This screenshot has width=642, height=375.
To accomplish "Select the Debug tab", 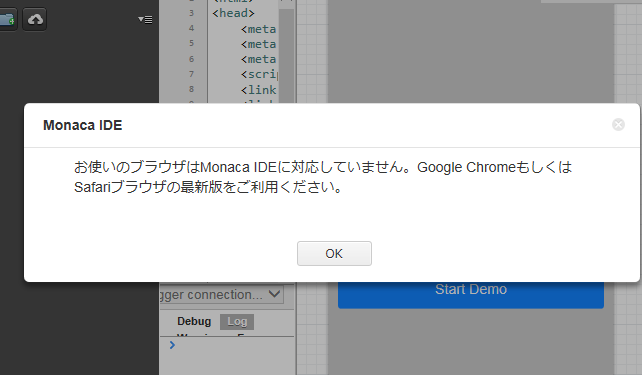I will click(x=194, y=321).
